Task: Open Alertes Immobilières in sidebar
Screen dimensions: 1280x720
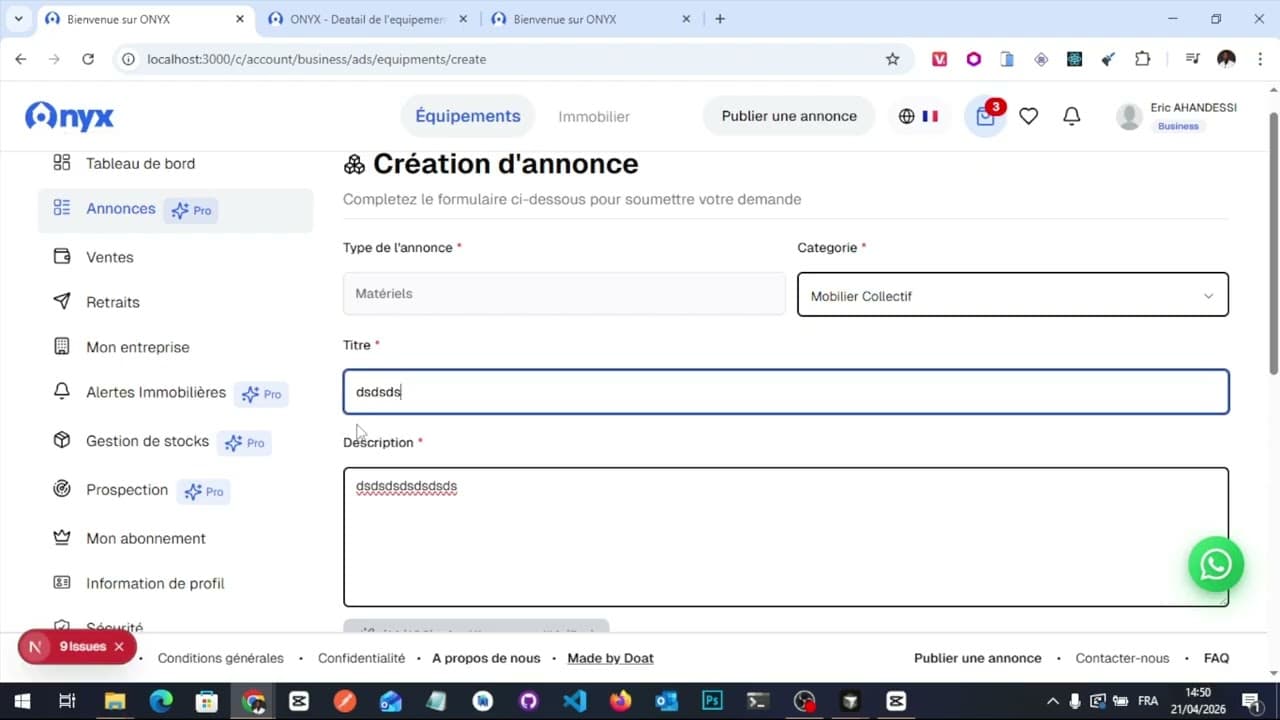Action: tap(175, 393)
